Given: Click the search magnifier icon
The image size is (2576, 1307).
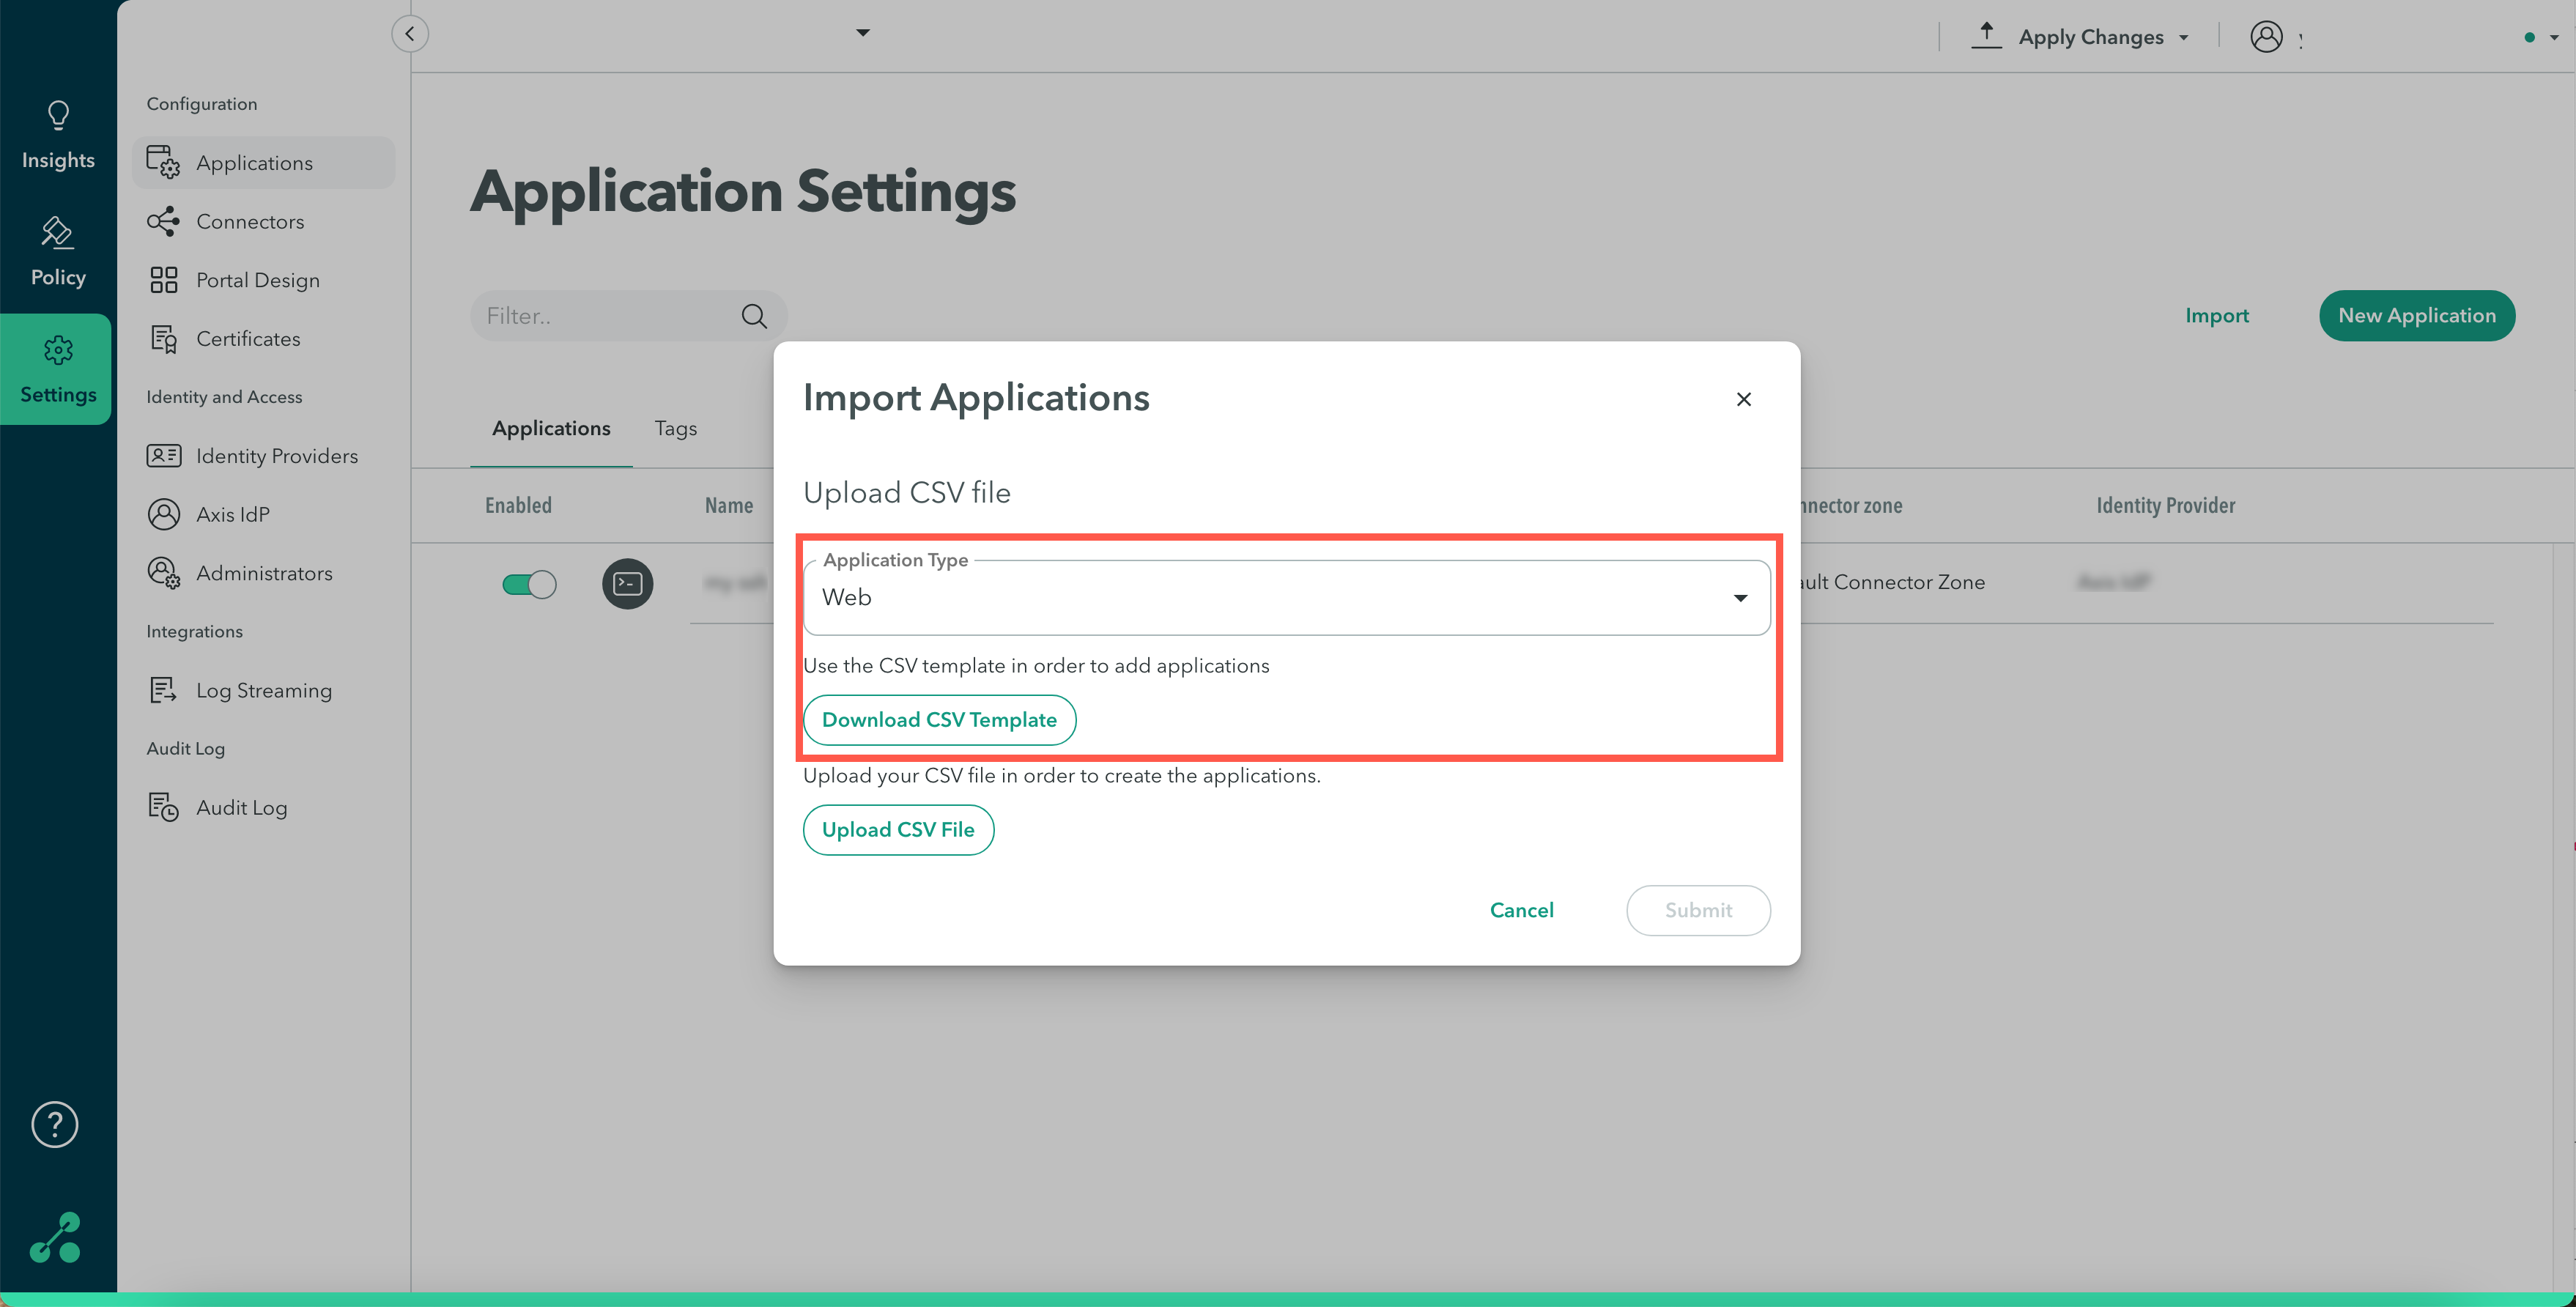Looking at the screenshot, I should pos(754,316).
